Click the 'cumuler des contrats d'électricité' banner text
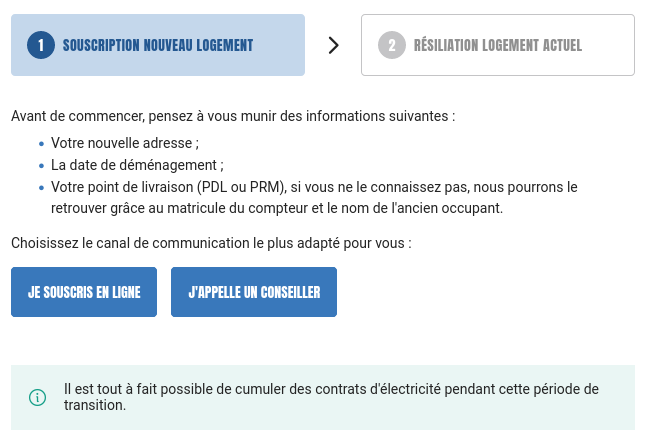Image resolution: width=646 pixels, height=430 pixels. [x=329, y=388]
